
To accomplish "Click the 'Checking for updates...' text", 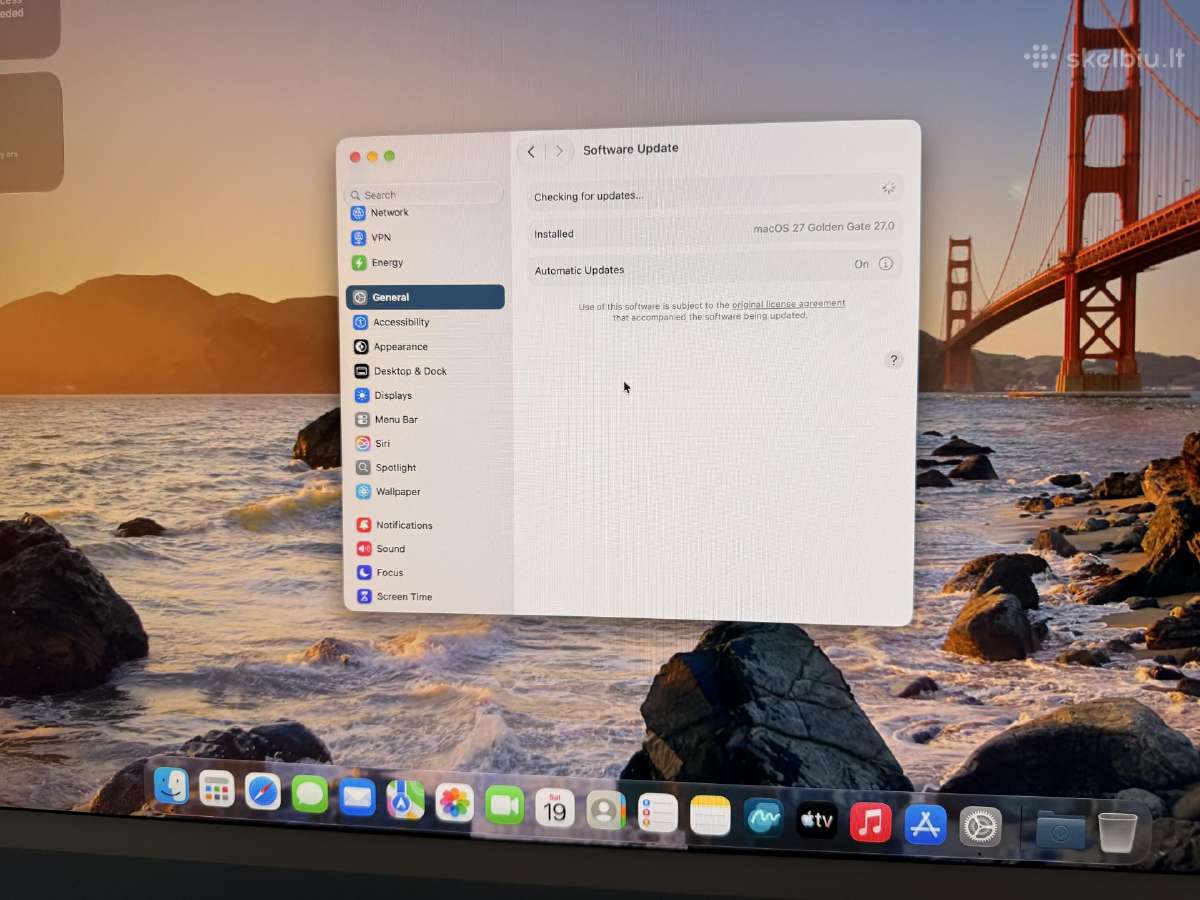I will [x=589, y=196].
